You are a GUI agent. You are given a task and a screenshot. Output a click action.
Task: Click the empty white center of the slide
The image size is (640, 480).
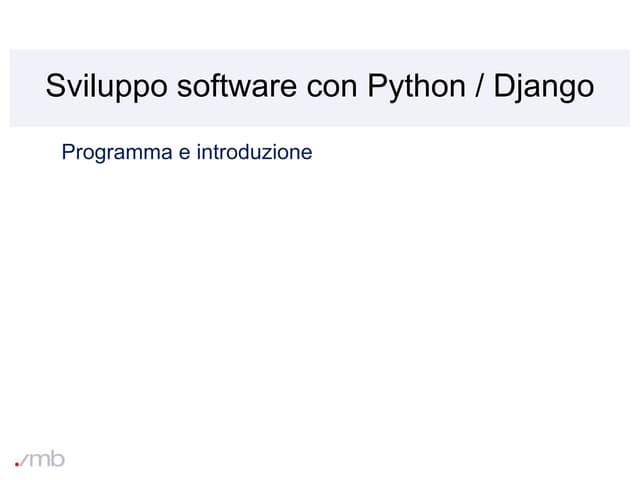point(320,300)
